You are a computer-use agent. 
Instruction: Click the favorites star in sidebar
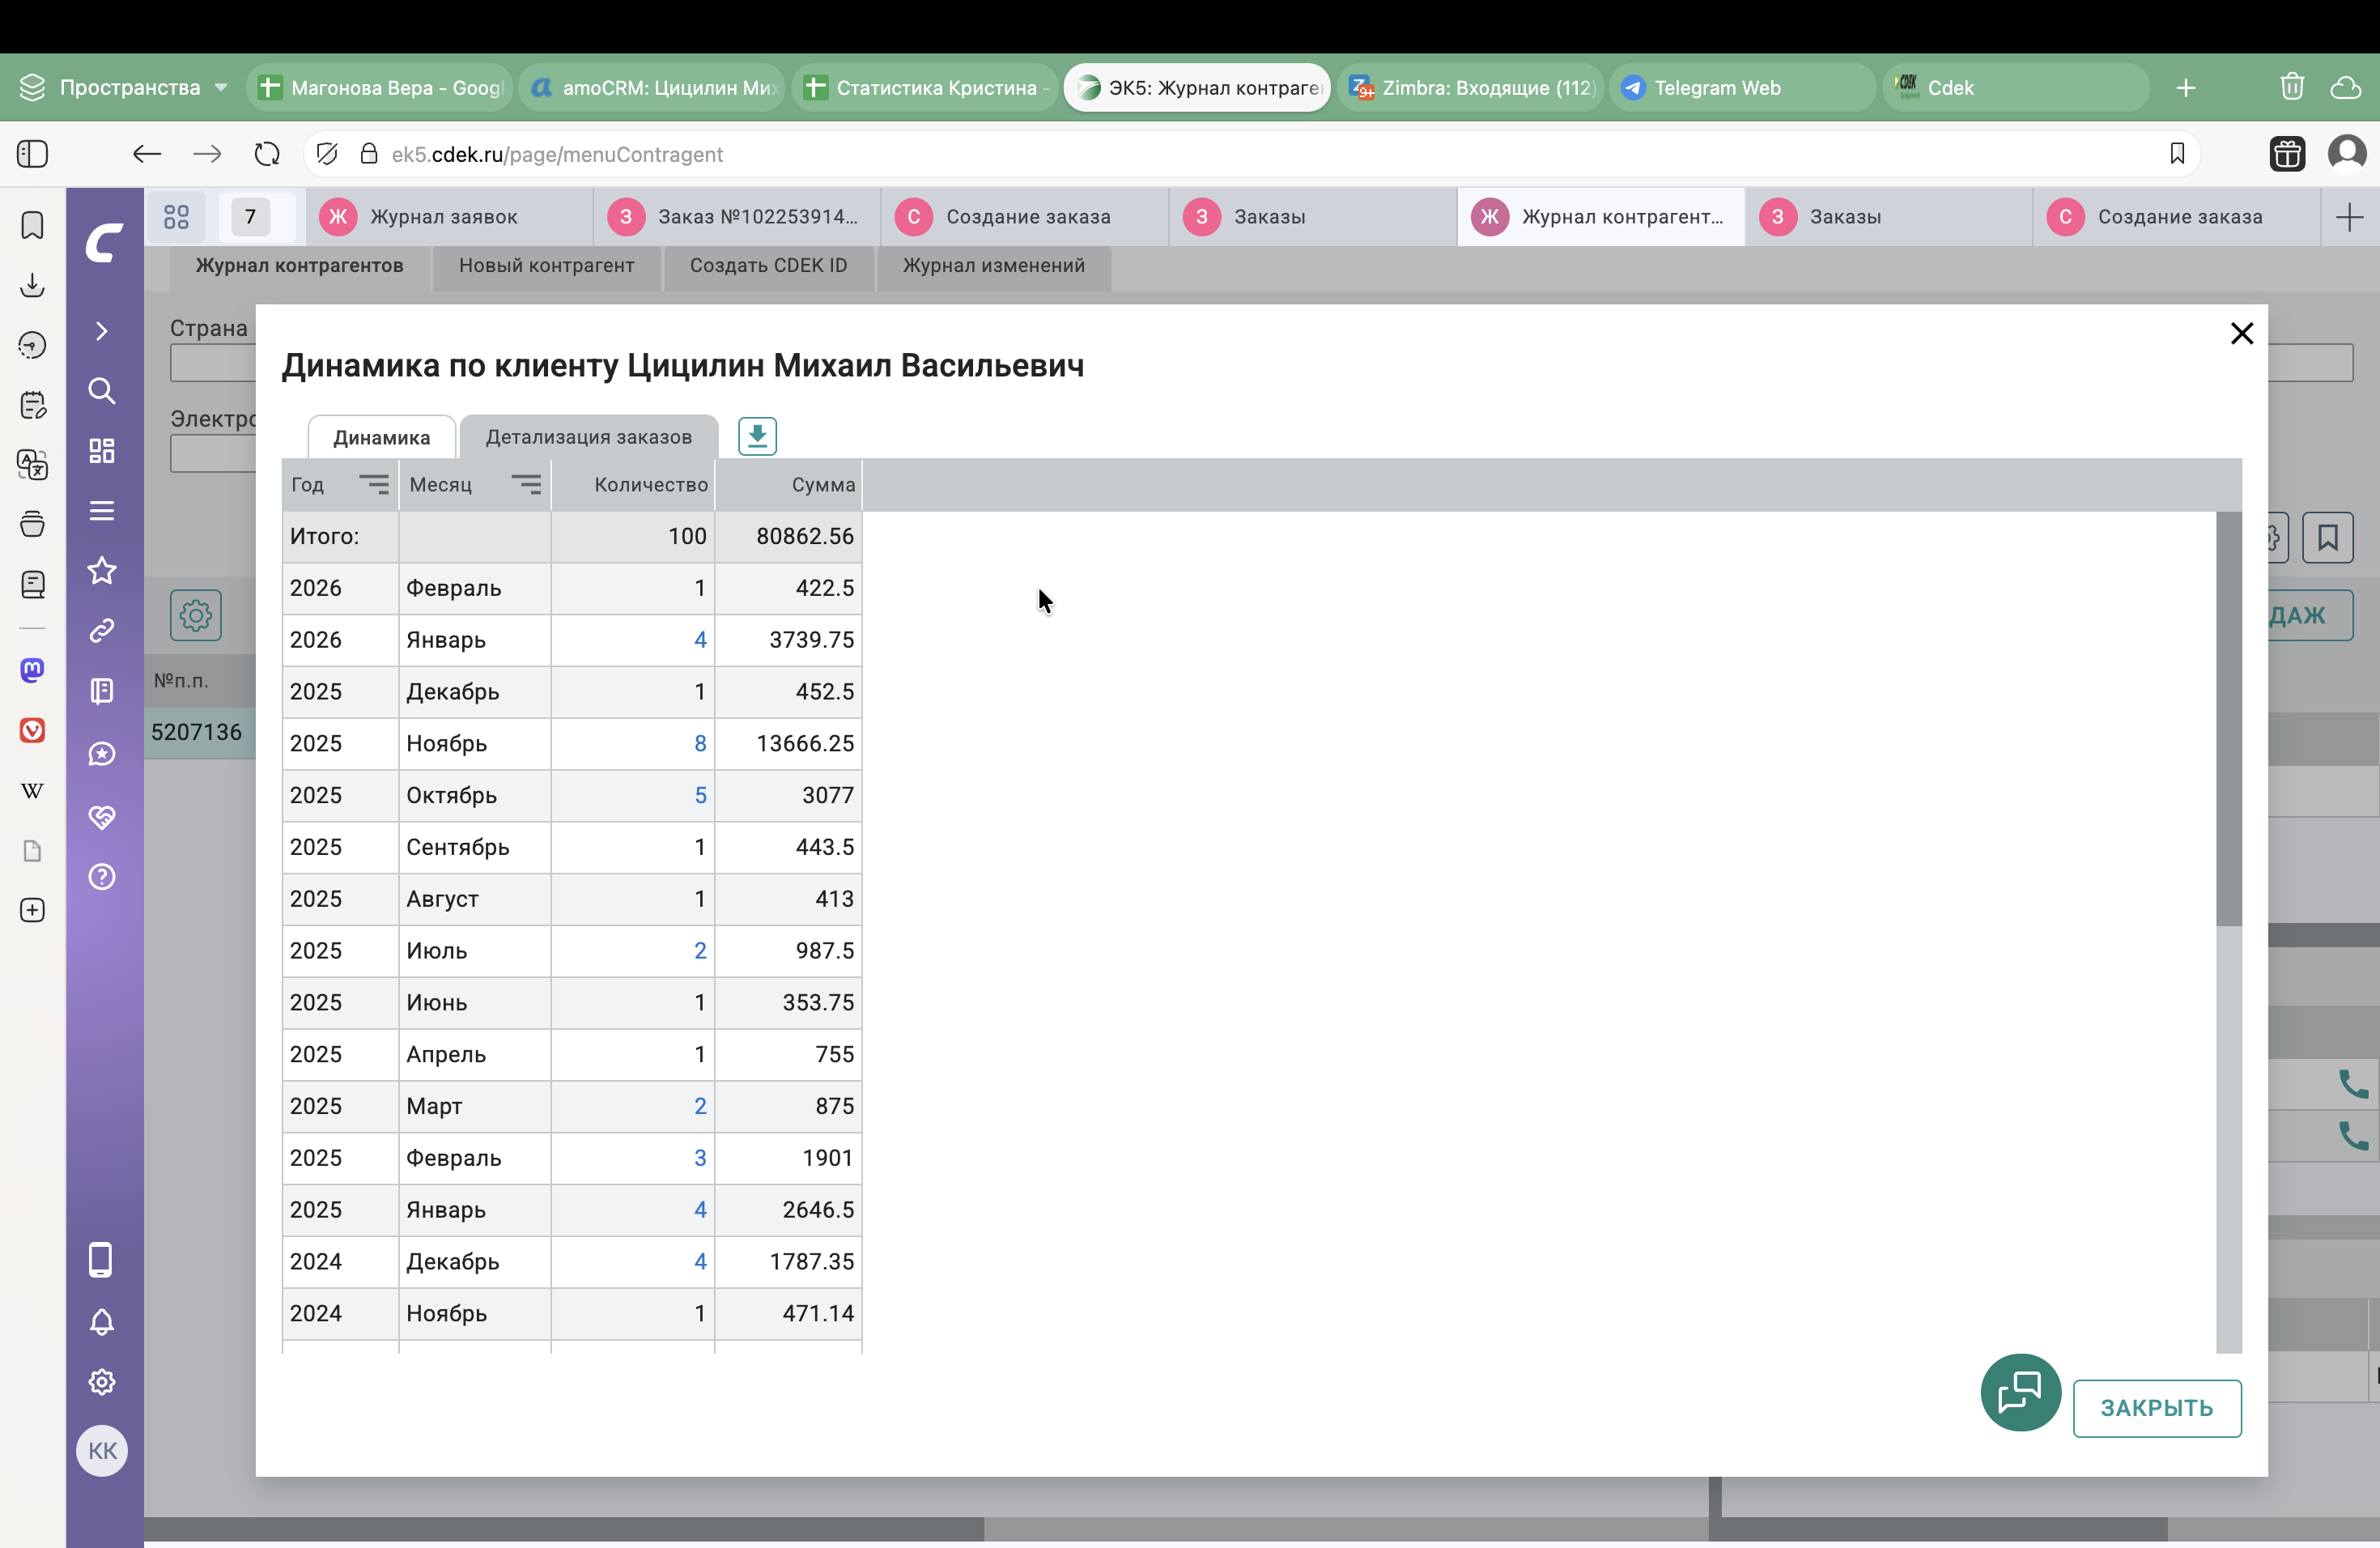(x=101, y=571)
